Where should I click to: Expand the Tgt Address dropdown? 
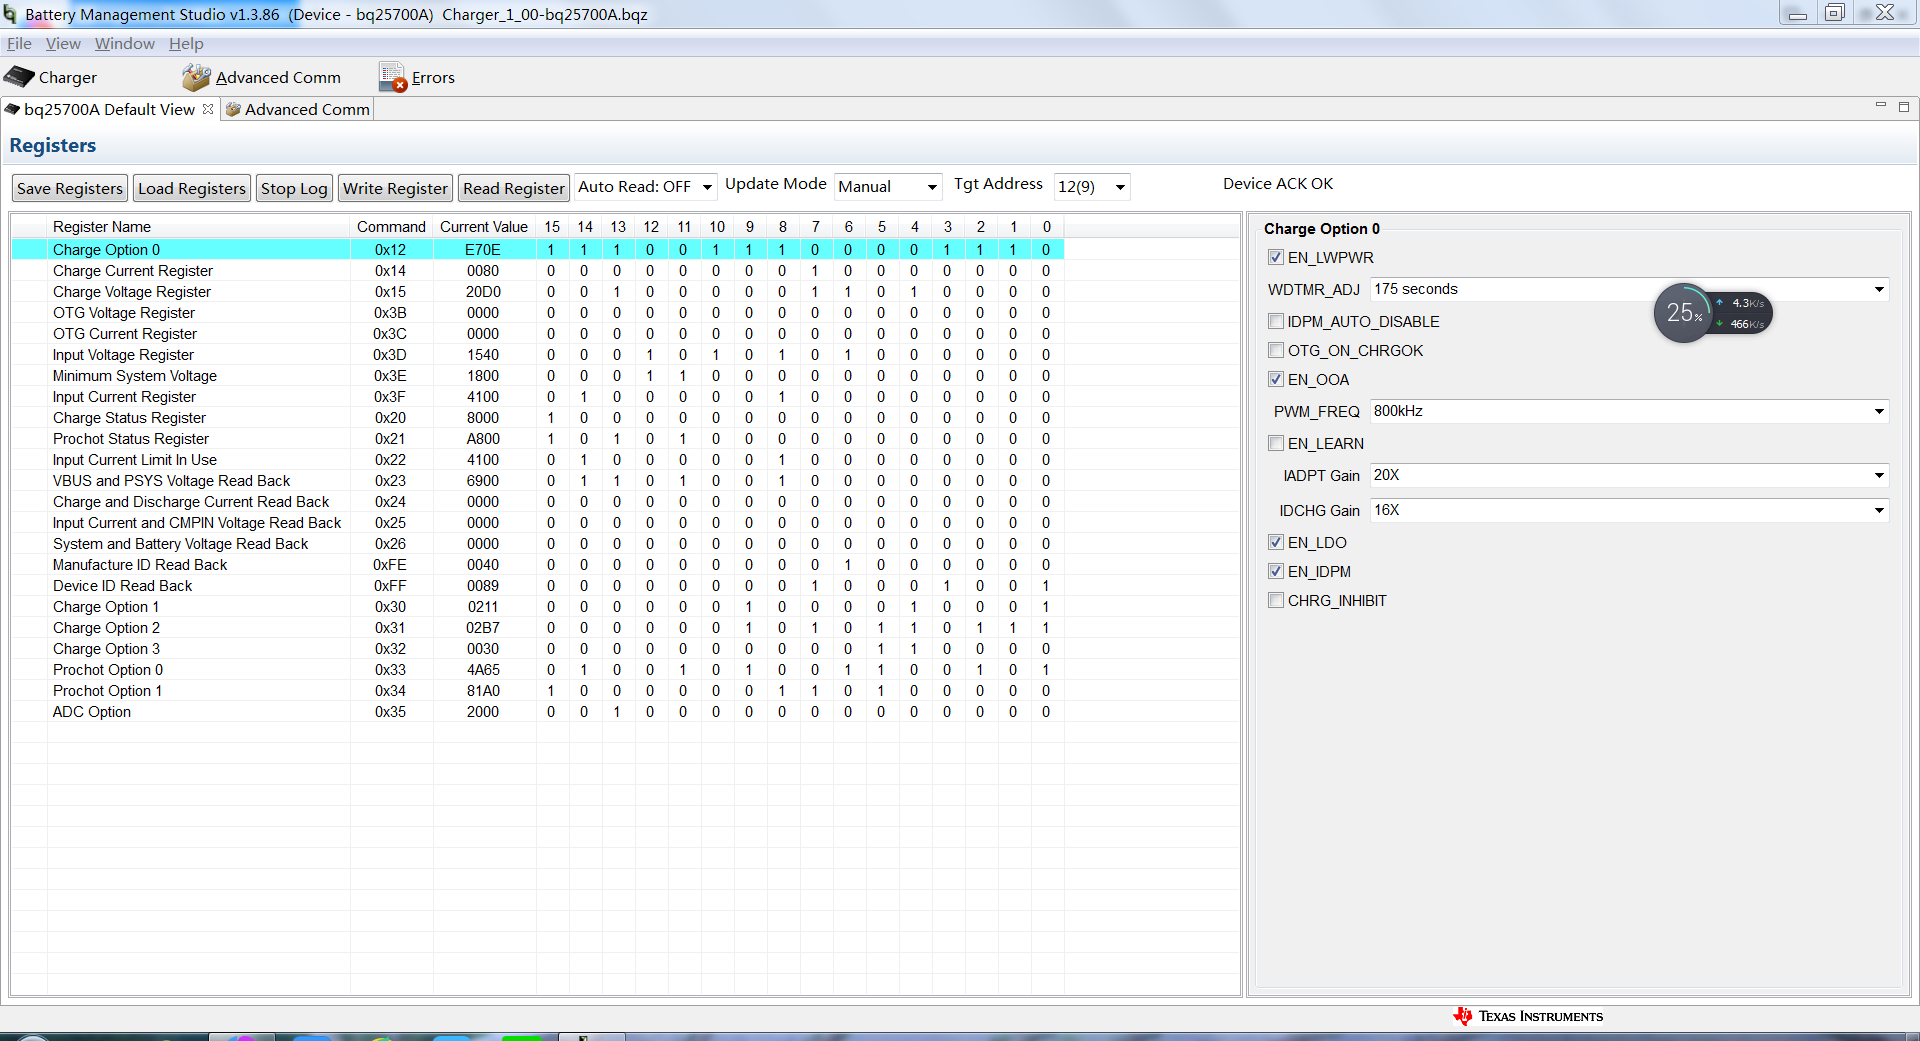(x=1092, y=187)
